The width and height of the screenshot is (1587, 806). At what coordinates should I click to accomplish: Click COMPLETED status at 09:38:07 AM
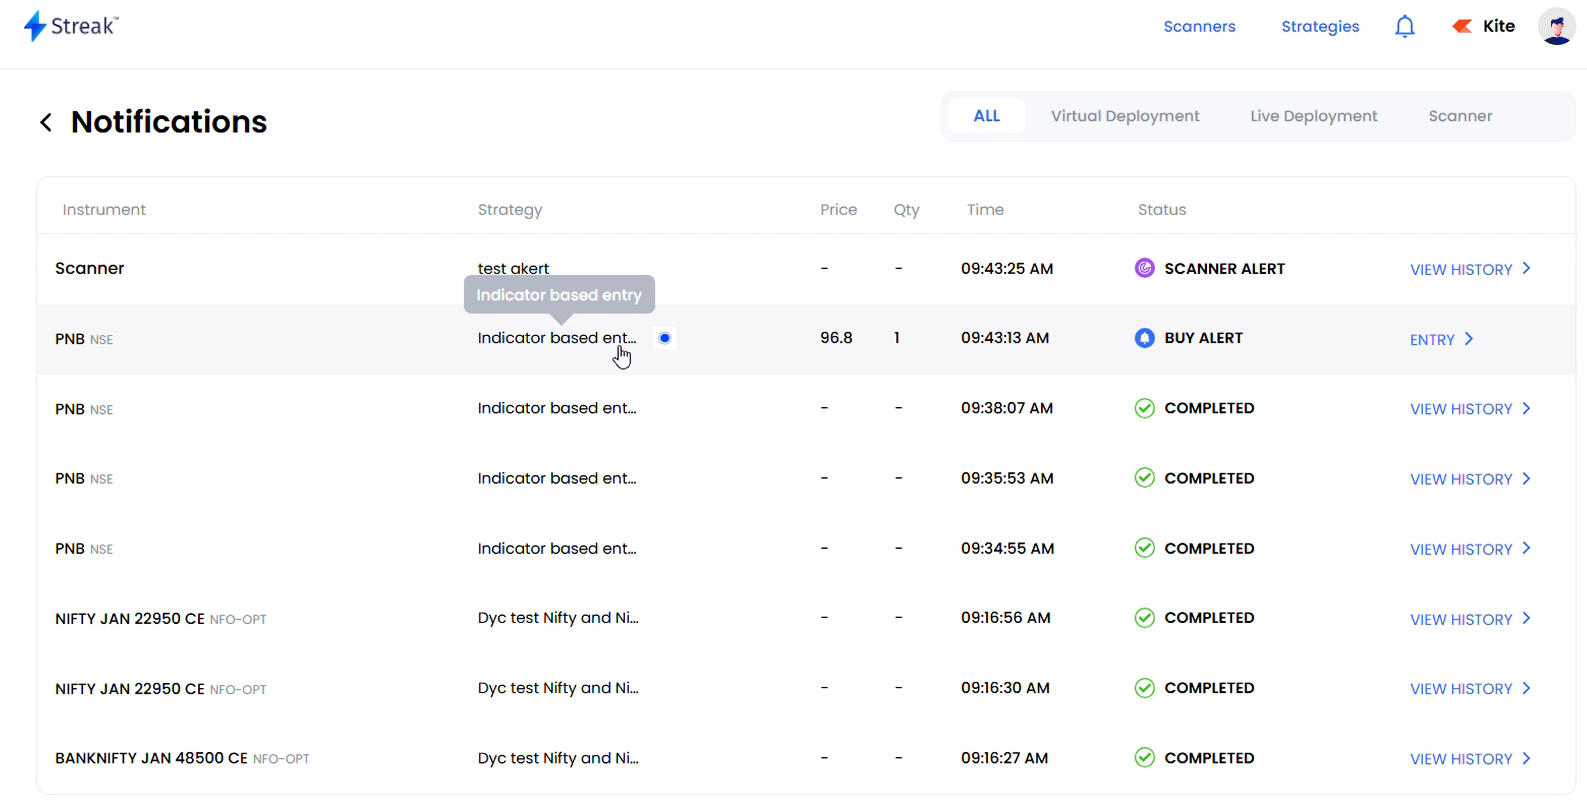point(1209,408)
